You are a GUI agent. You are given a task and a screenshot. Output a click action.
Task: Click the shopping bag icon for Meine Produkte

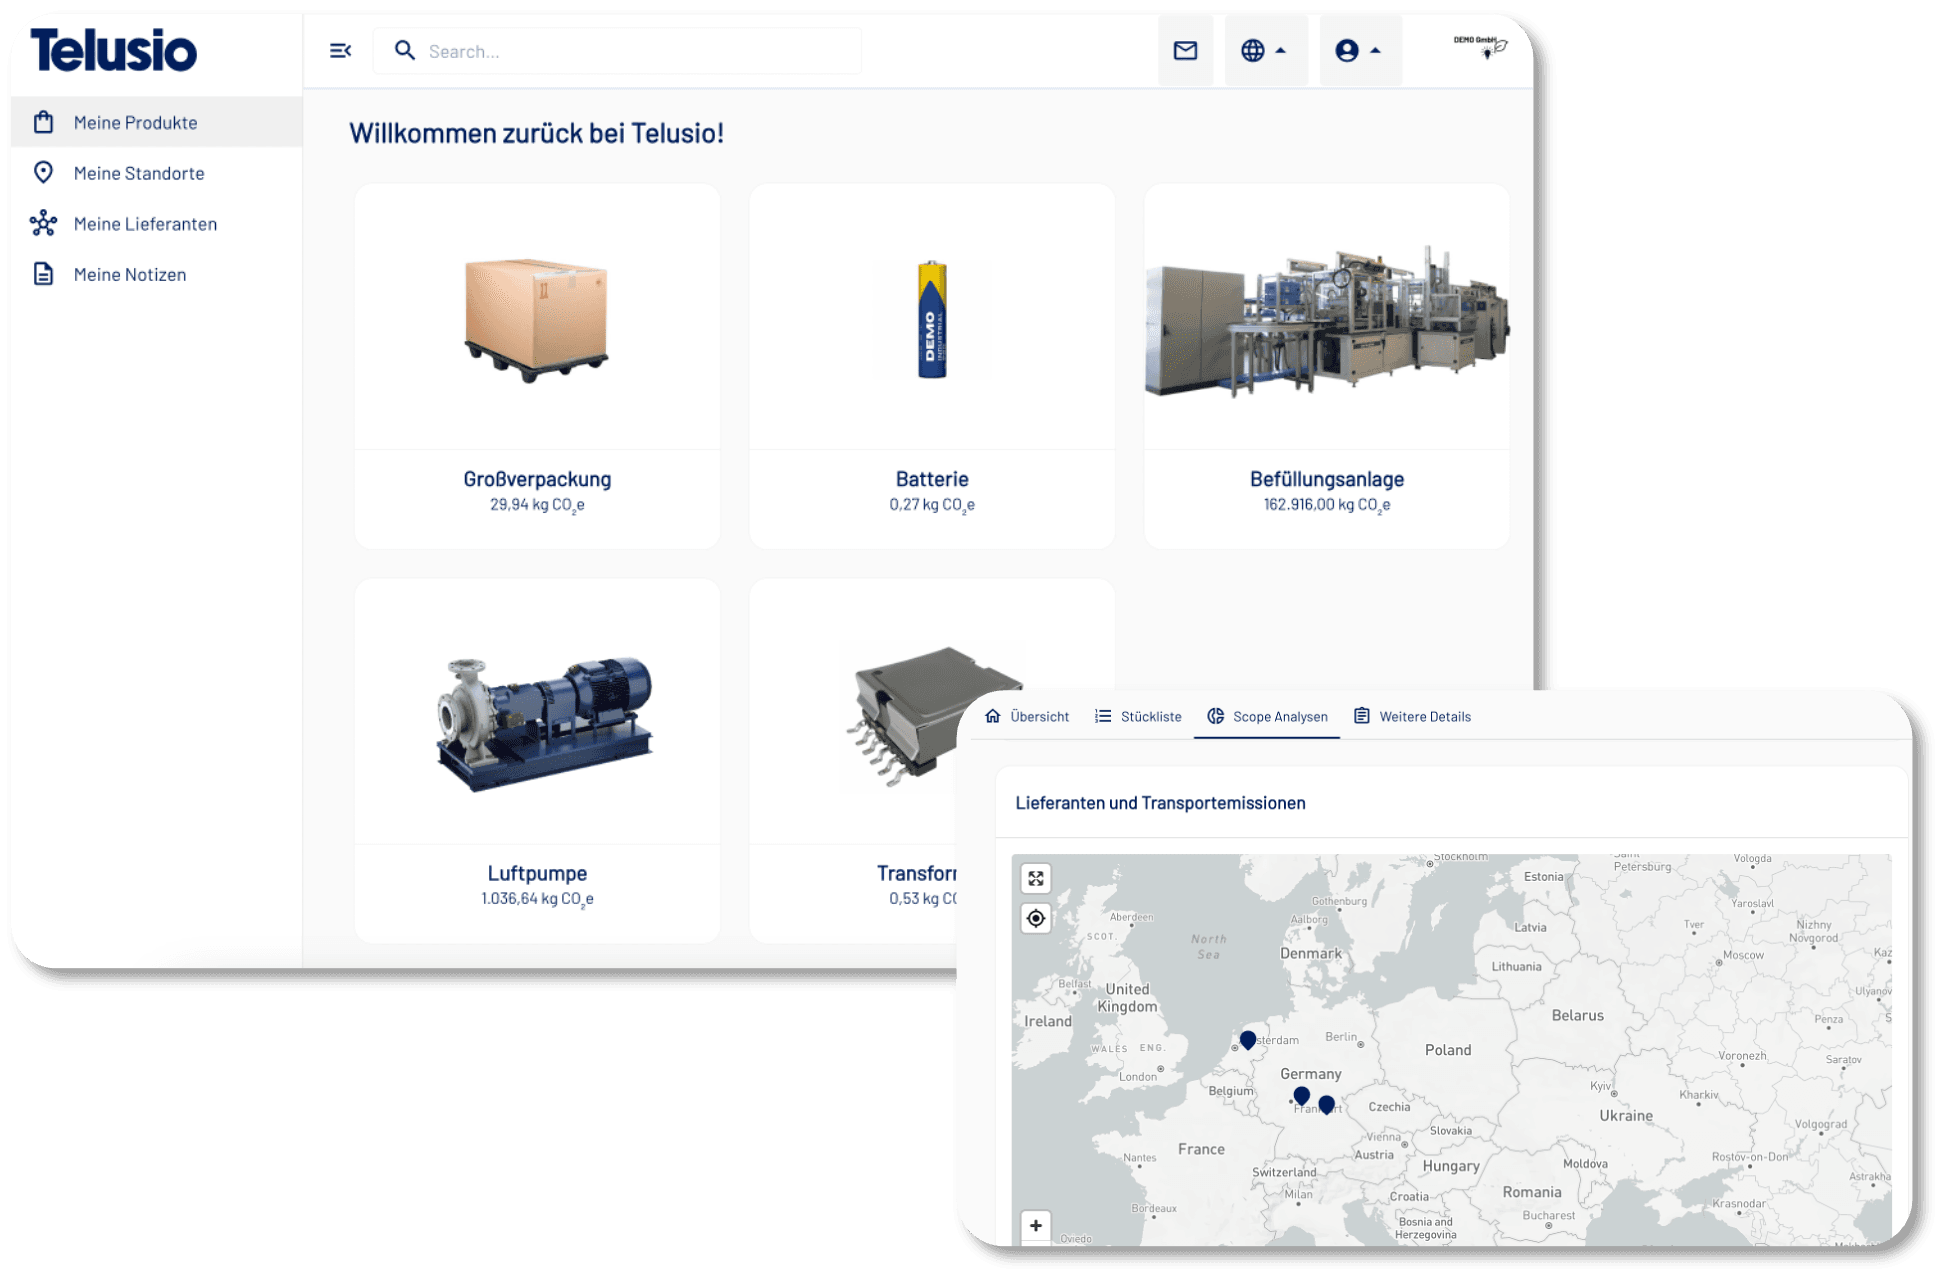43,122
